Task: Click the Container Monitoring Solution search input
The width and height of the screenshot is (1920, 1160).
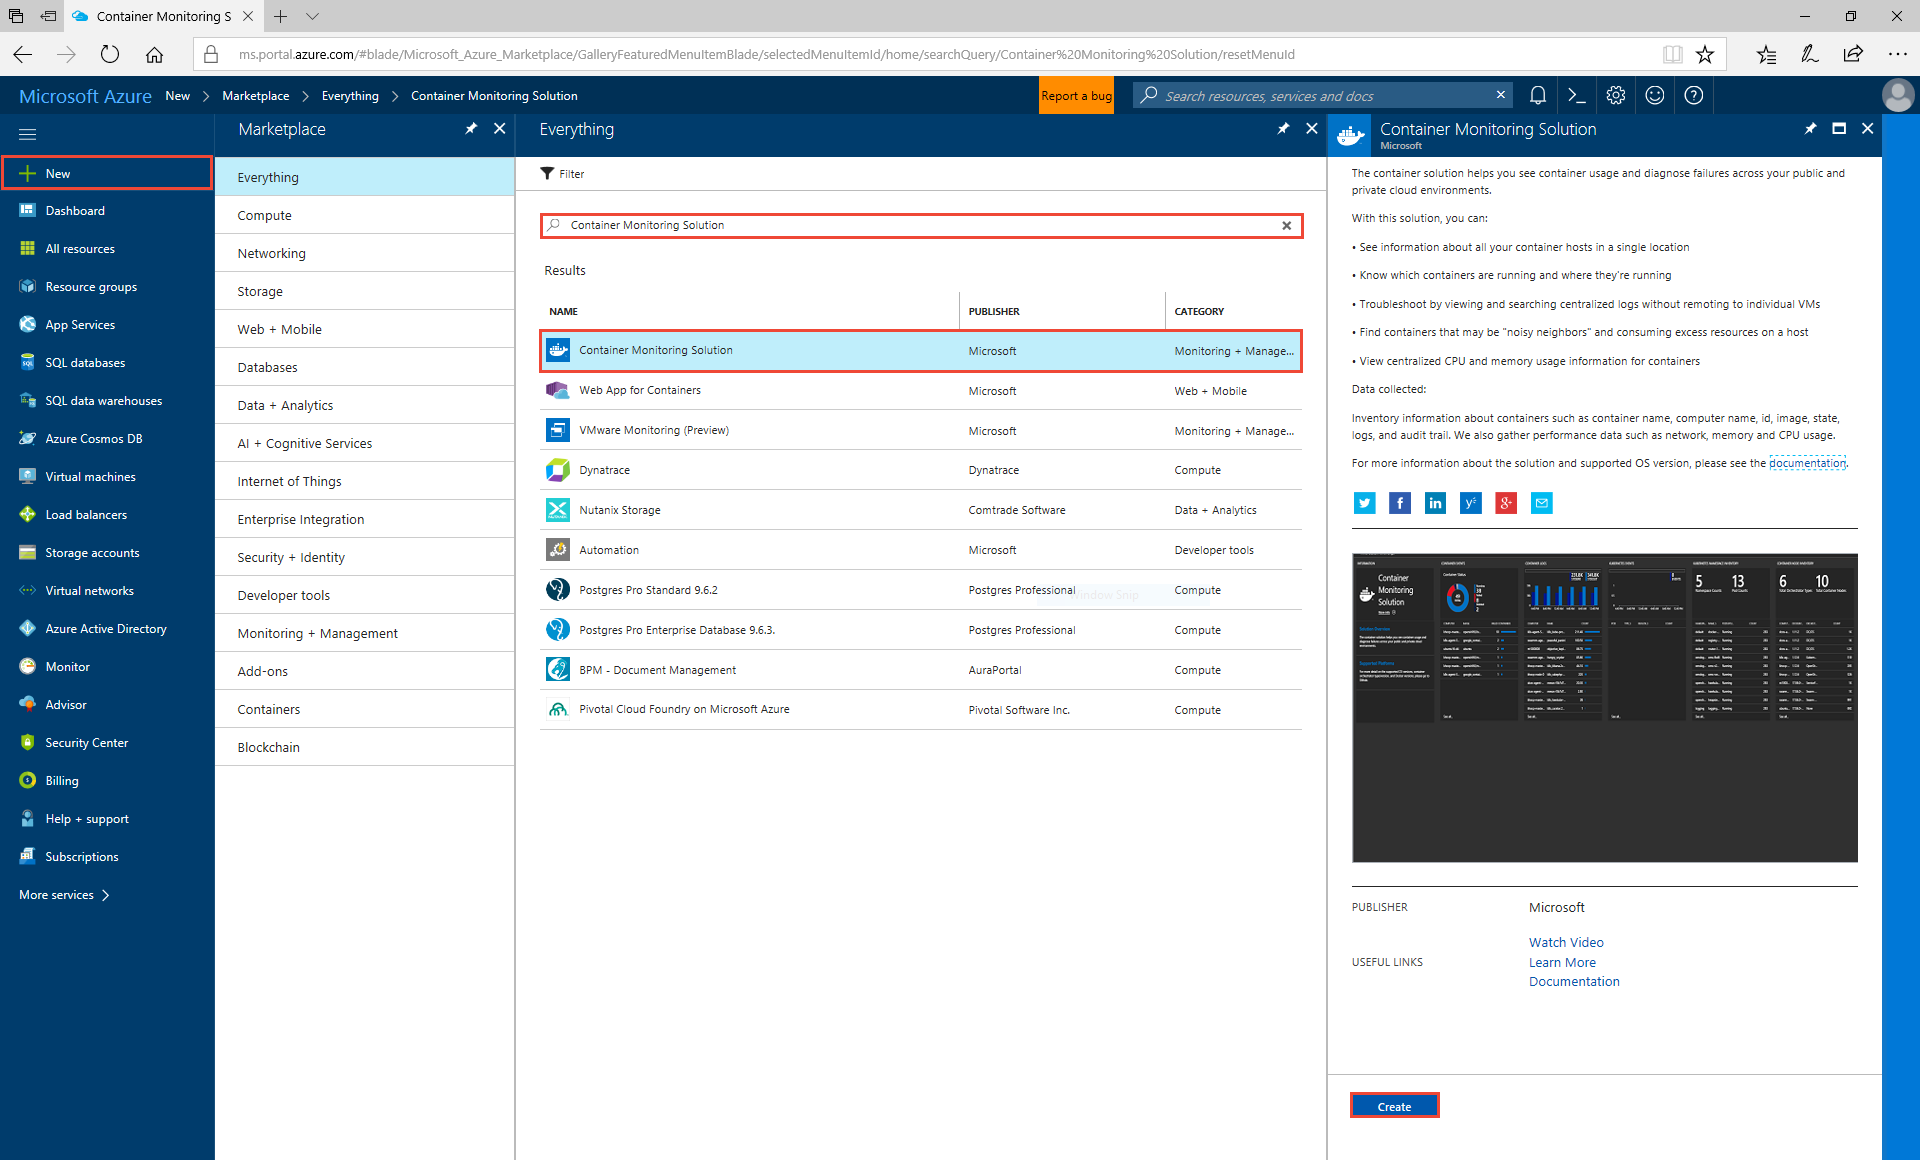Action: pyautogui.click(x=920, y=225)
